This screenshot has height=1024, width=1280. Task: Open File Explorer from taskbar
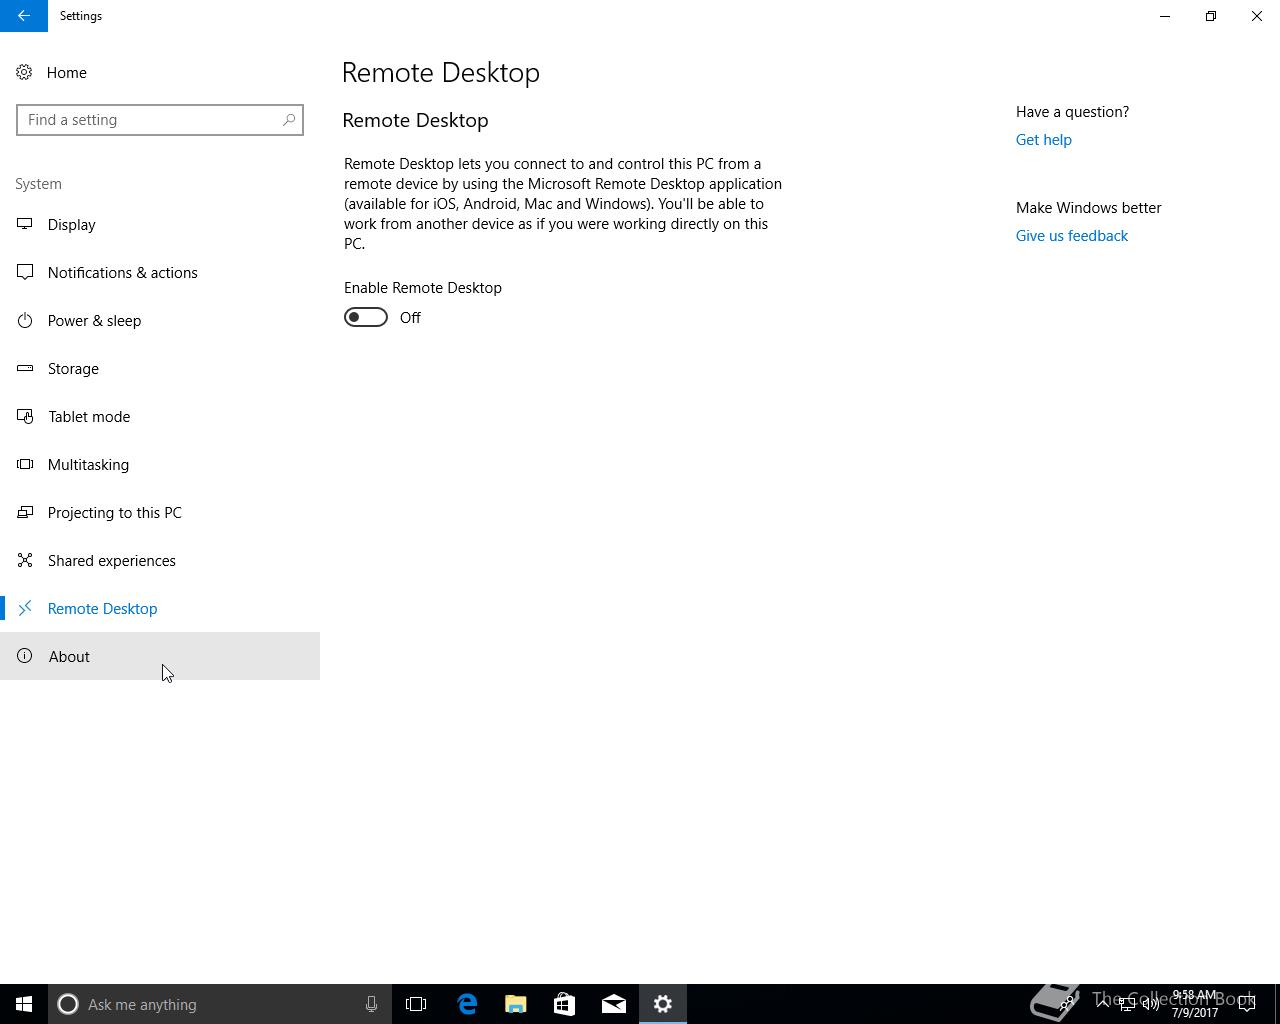coord(516,1004)
